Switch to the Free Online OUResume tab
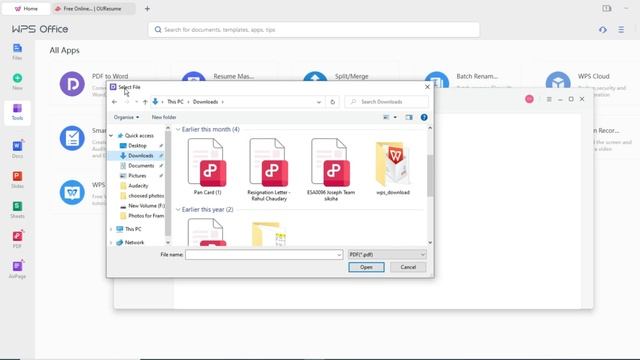640x360 pixels. [x=93, y=9]
